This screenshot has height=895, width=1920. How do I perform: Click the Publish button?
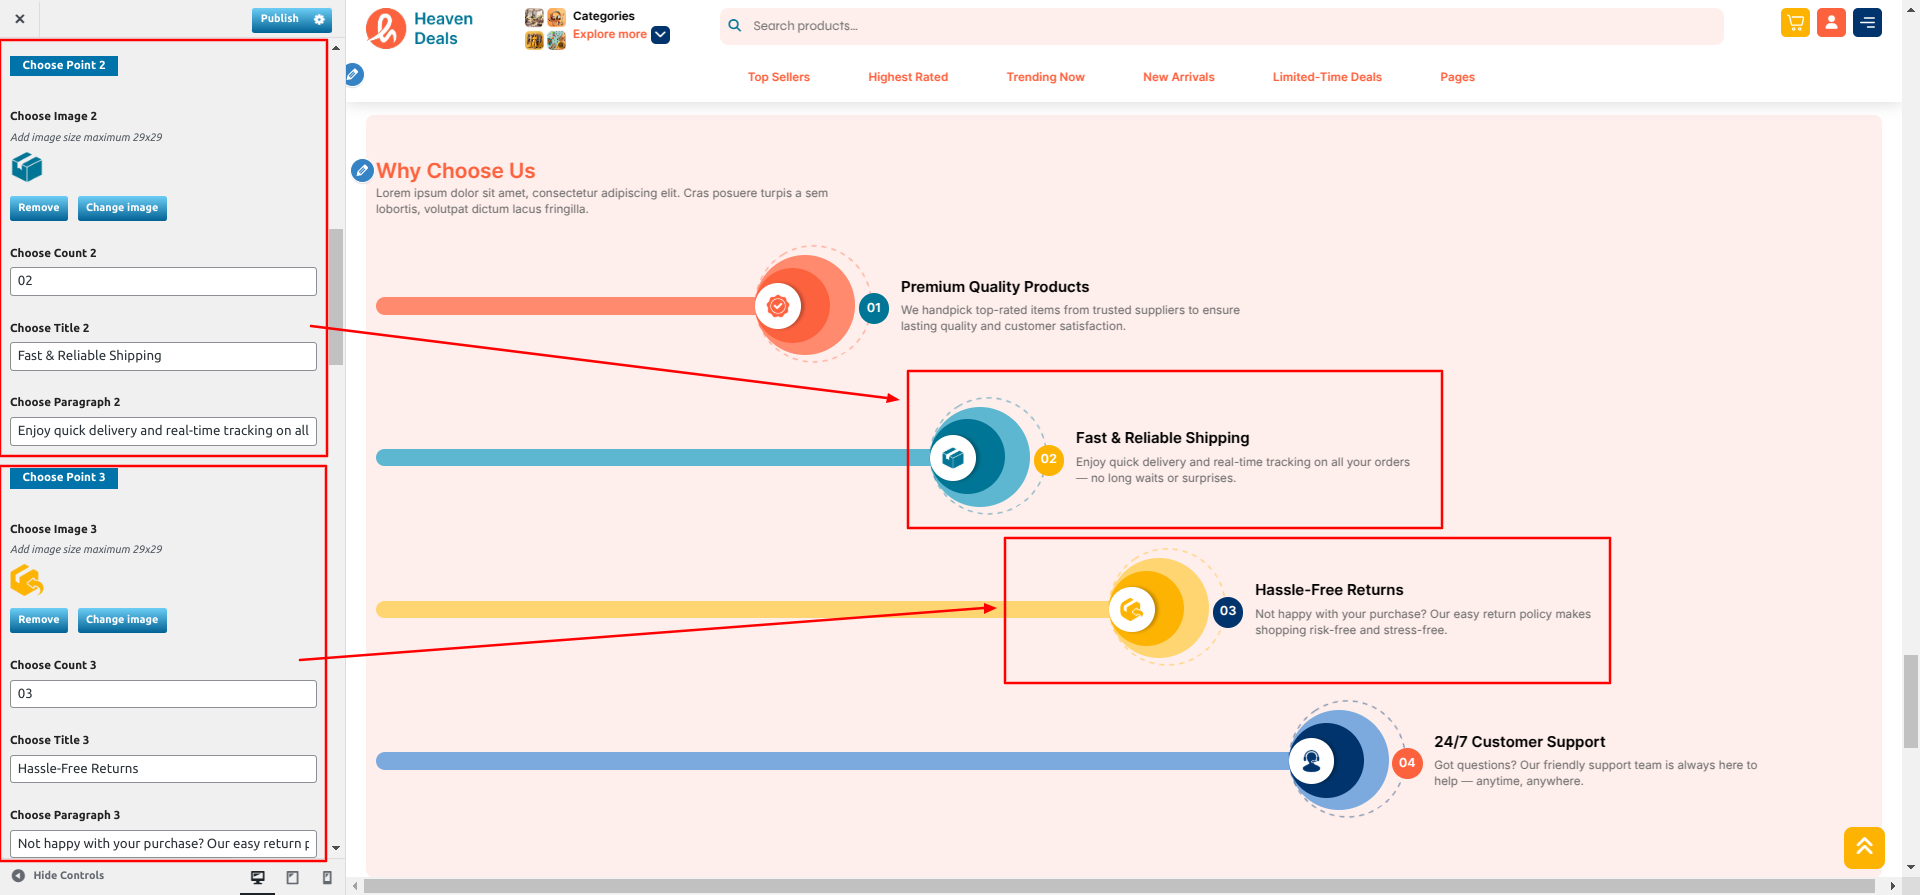pos(279,19)
